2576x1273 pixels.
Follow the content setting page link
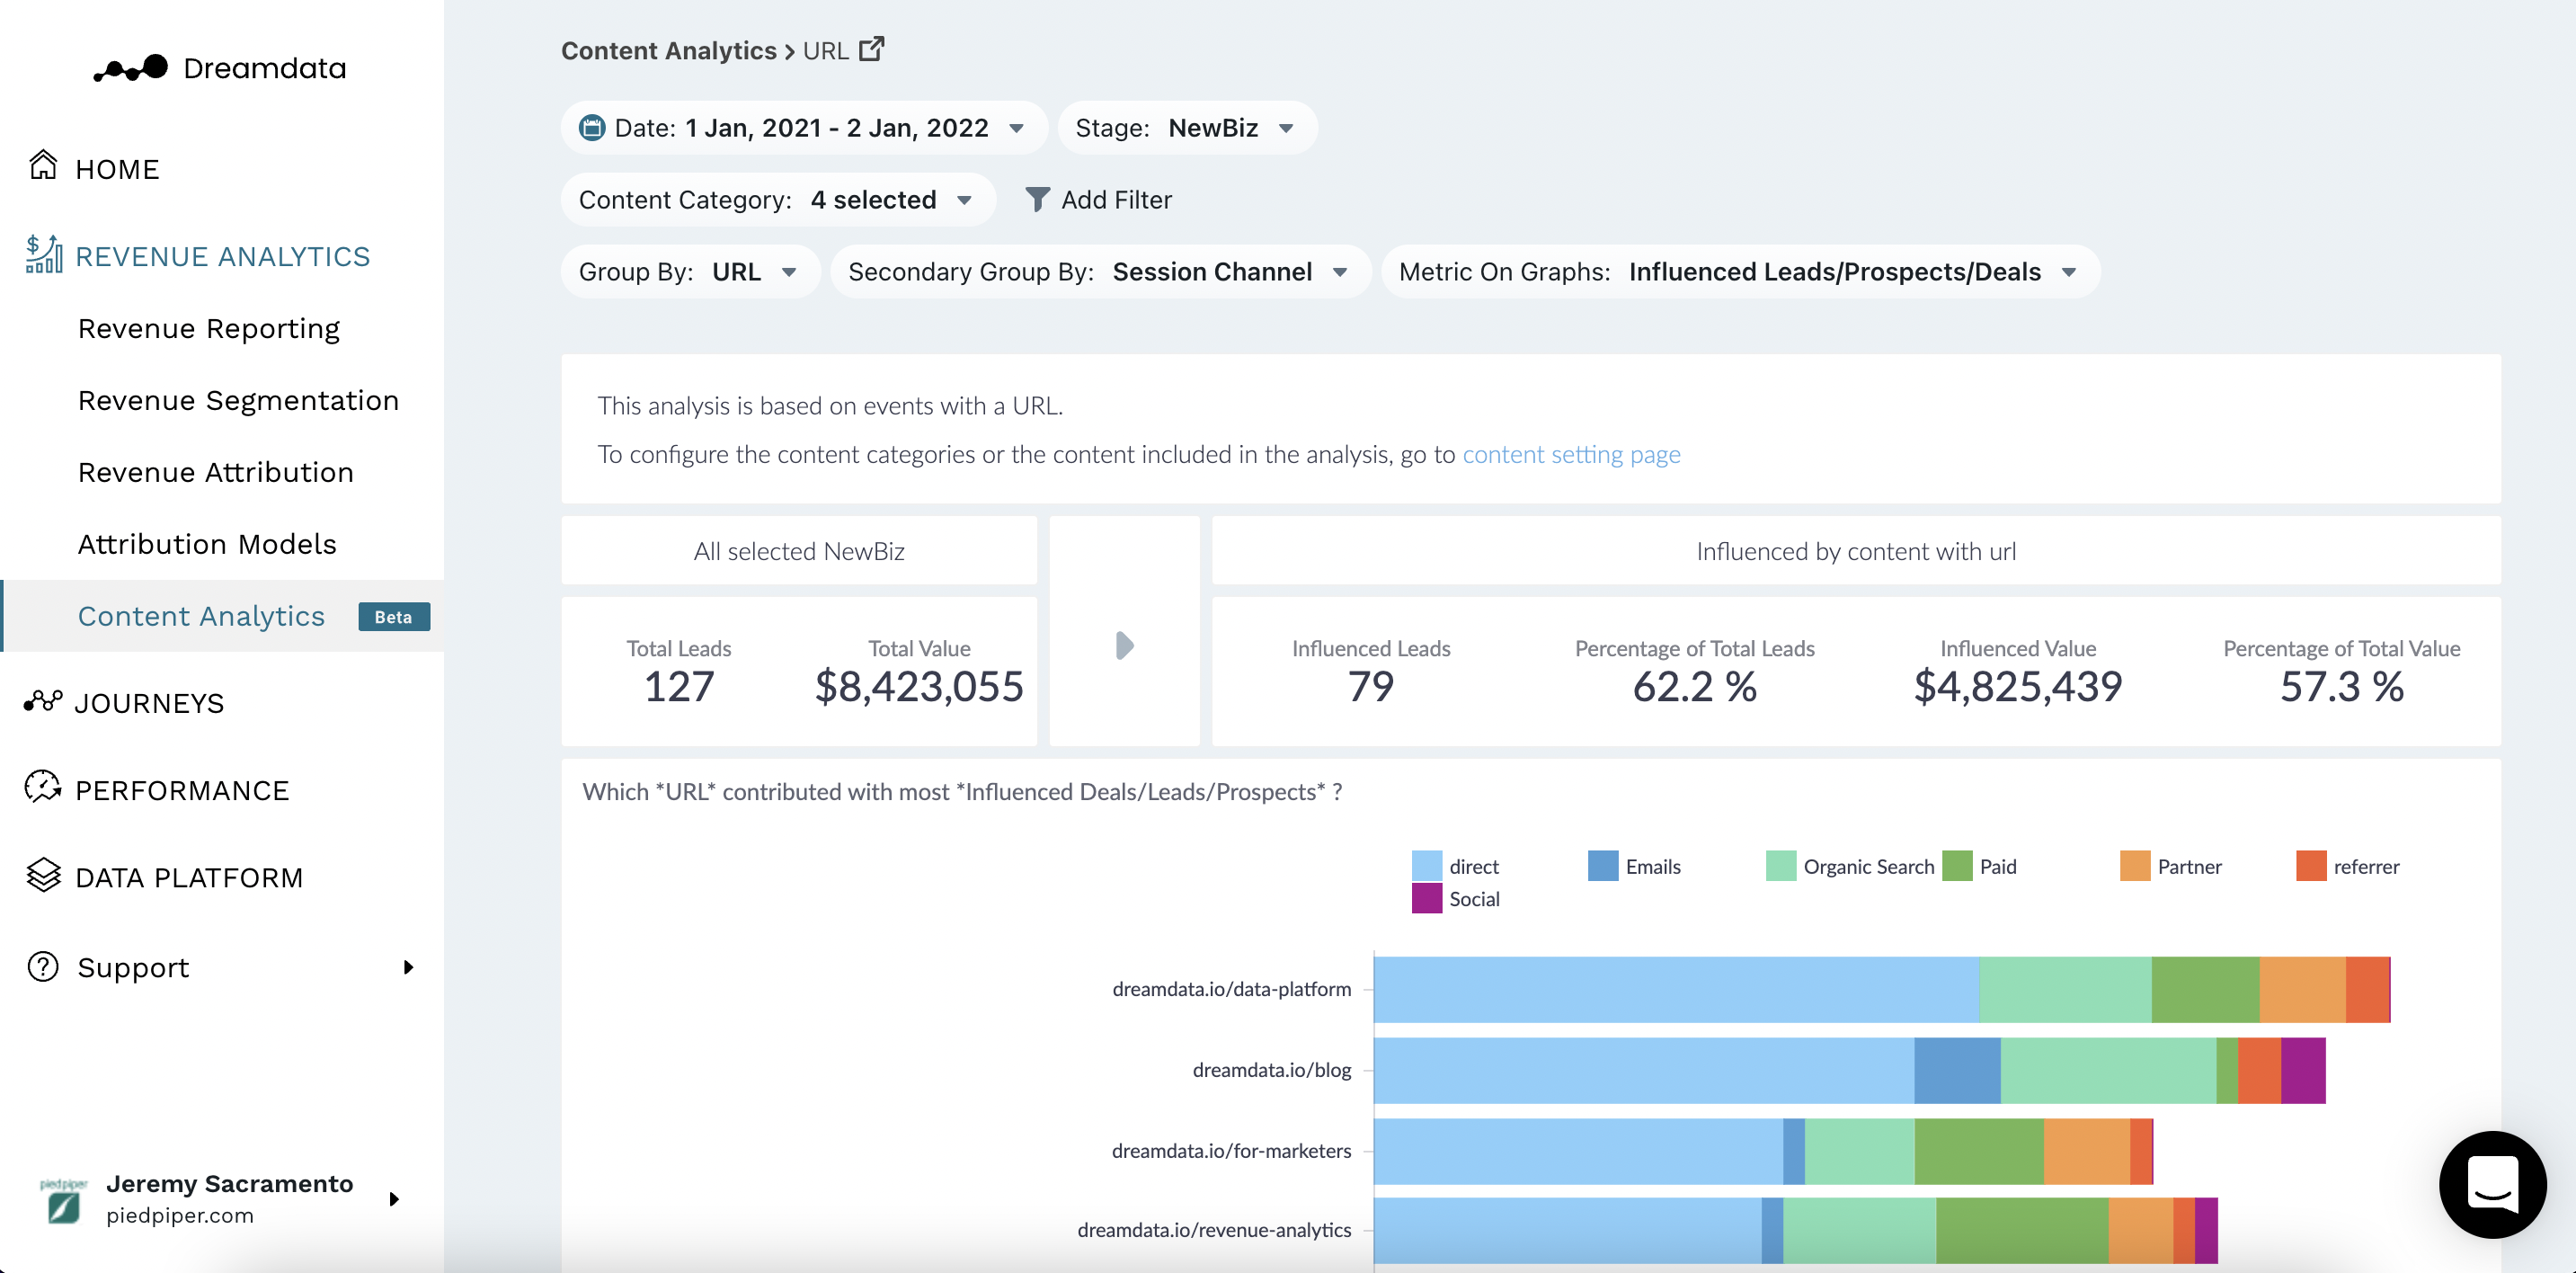pos(1571,455)
